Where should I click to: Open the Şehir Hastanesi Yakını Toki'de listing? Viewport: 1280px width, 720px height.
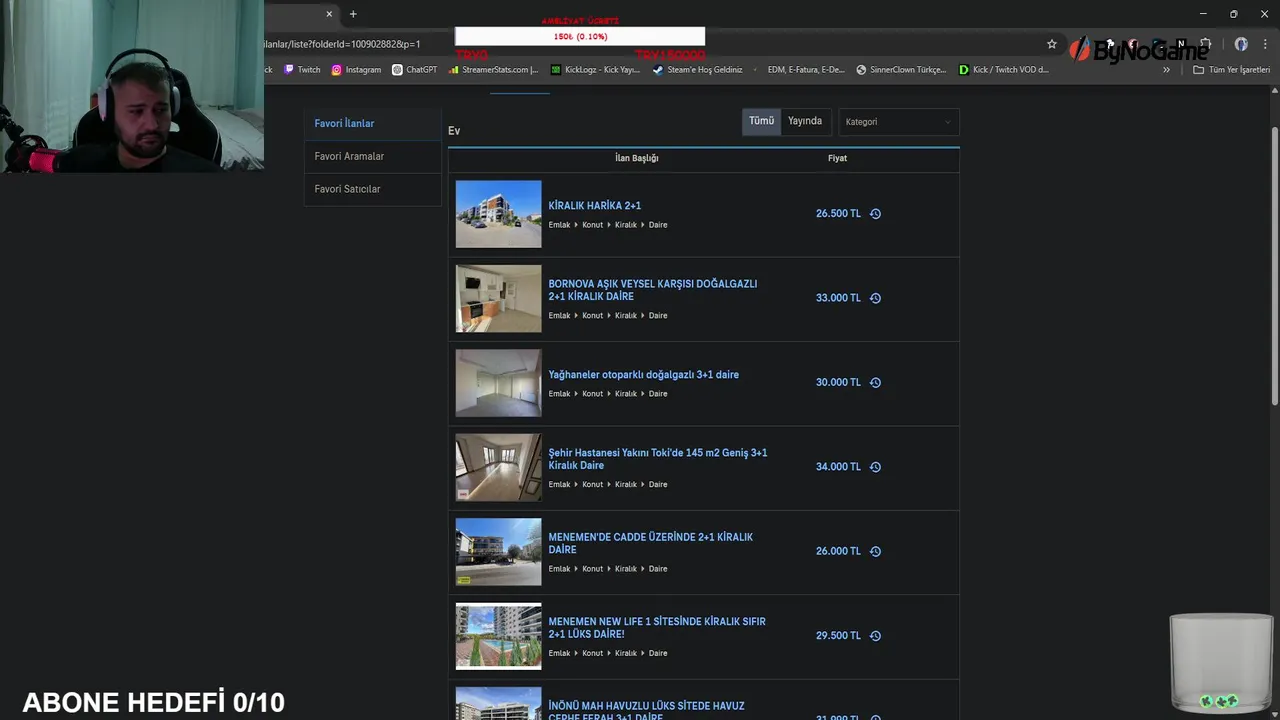[x=657, y=459]
